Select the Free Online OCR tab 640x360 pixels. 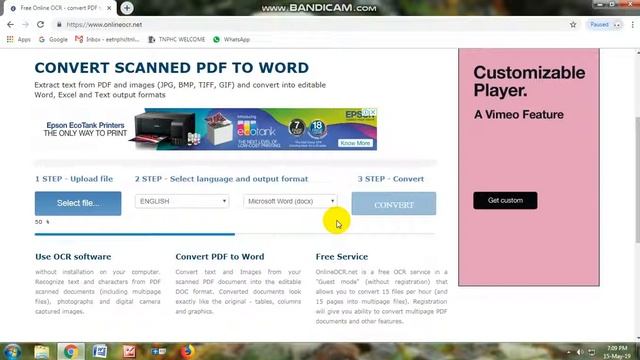59,8
